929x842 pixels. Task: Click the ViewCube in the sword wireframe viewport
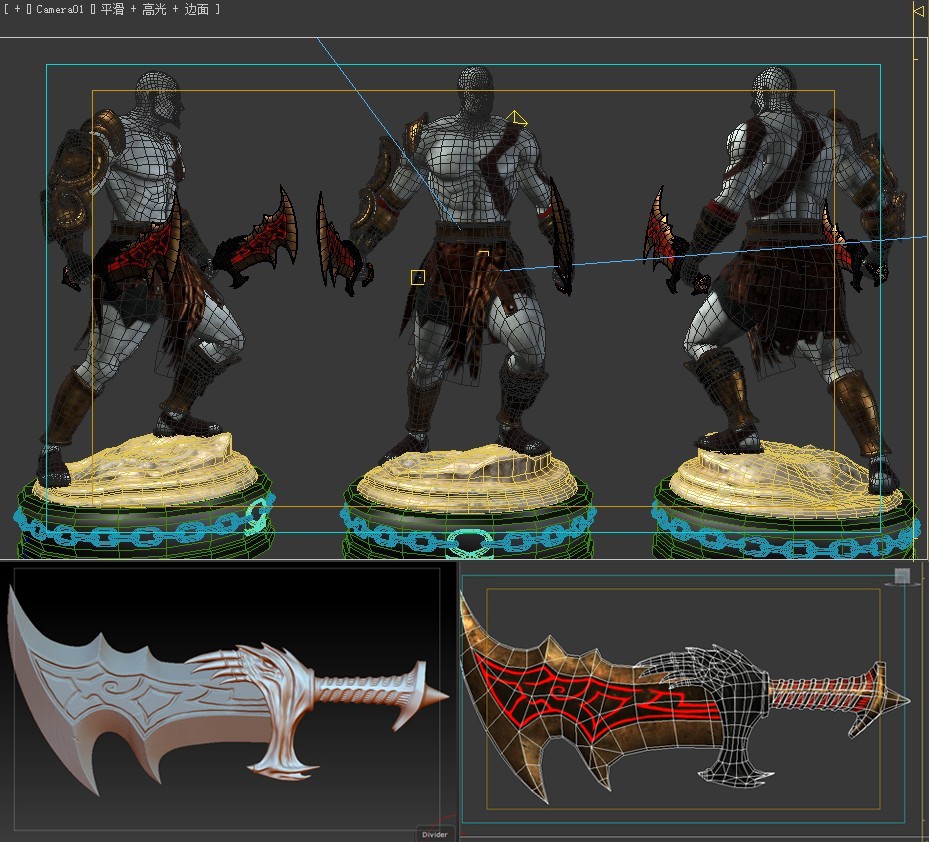point(902,575)
